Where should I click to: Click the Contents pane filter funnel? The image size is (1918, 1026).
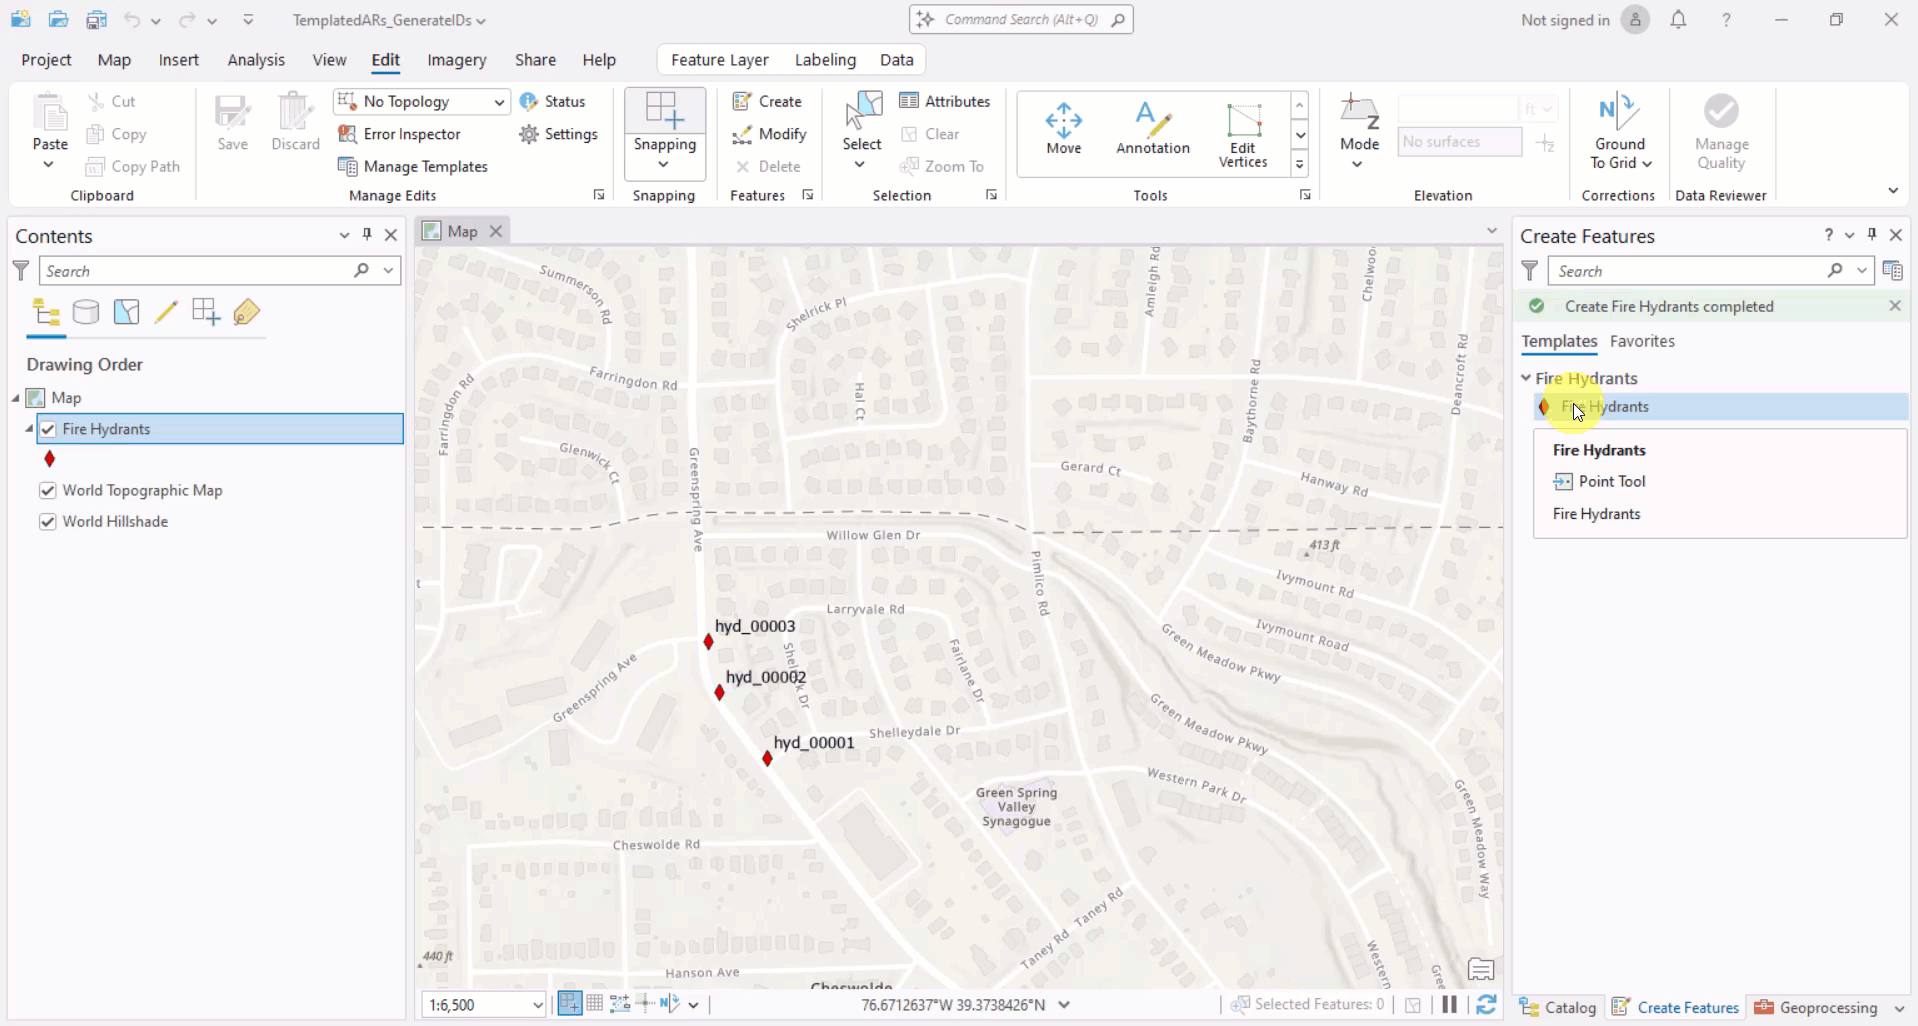pos(20,271)
